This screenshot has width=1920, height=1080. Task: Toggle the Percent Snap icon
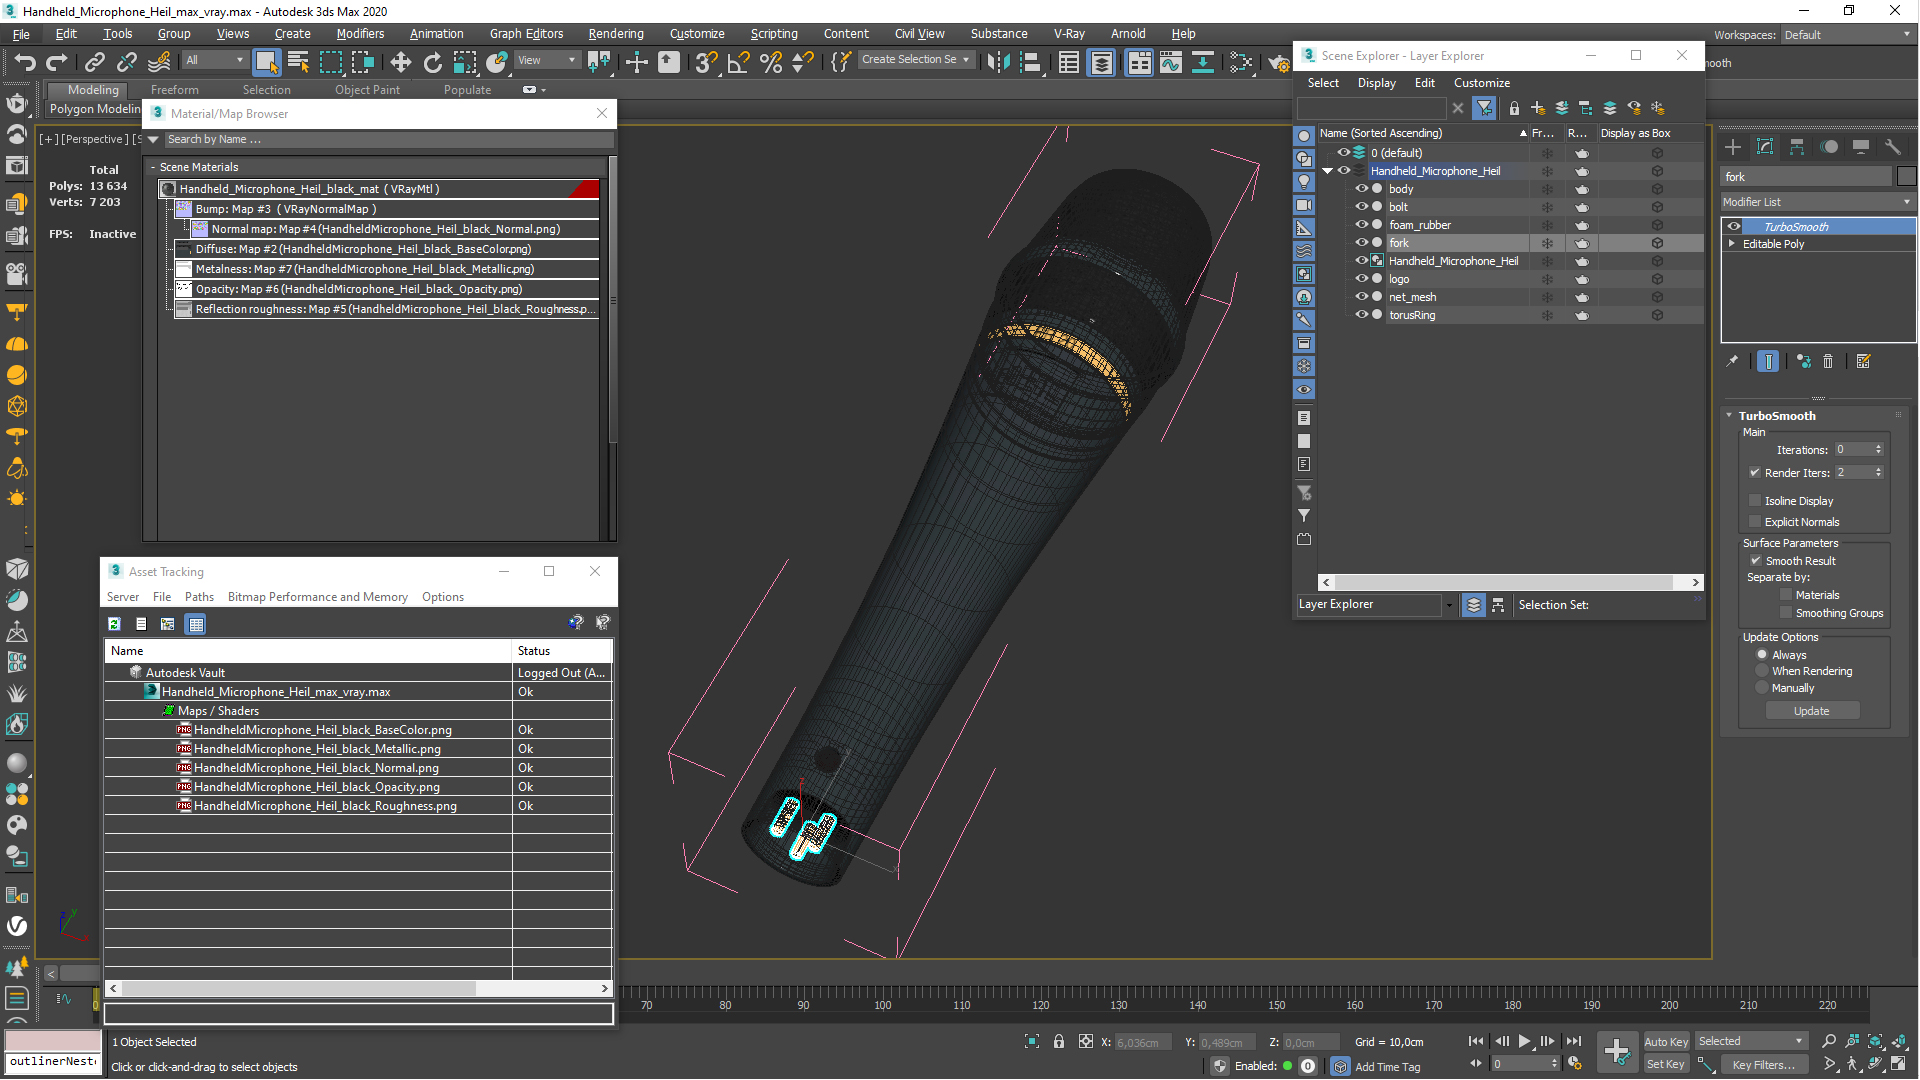(770, 63)
